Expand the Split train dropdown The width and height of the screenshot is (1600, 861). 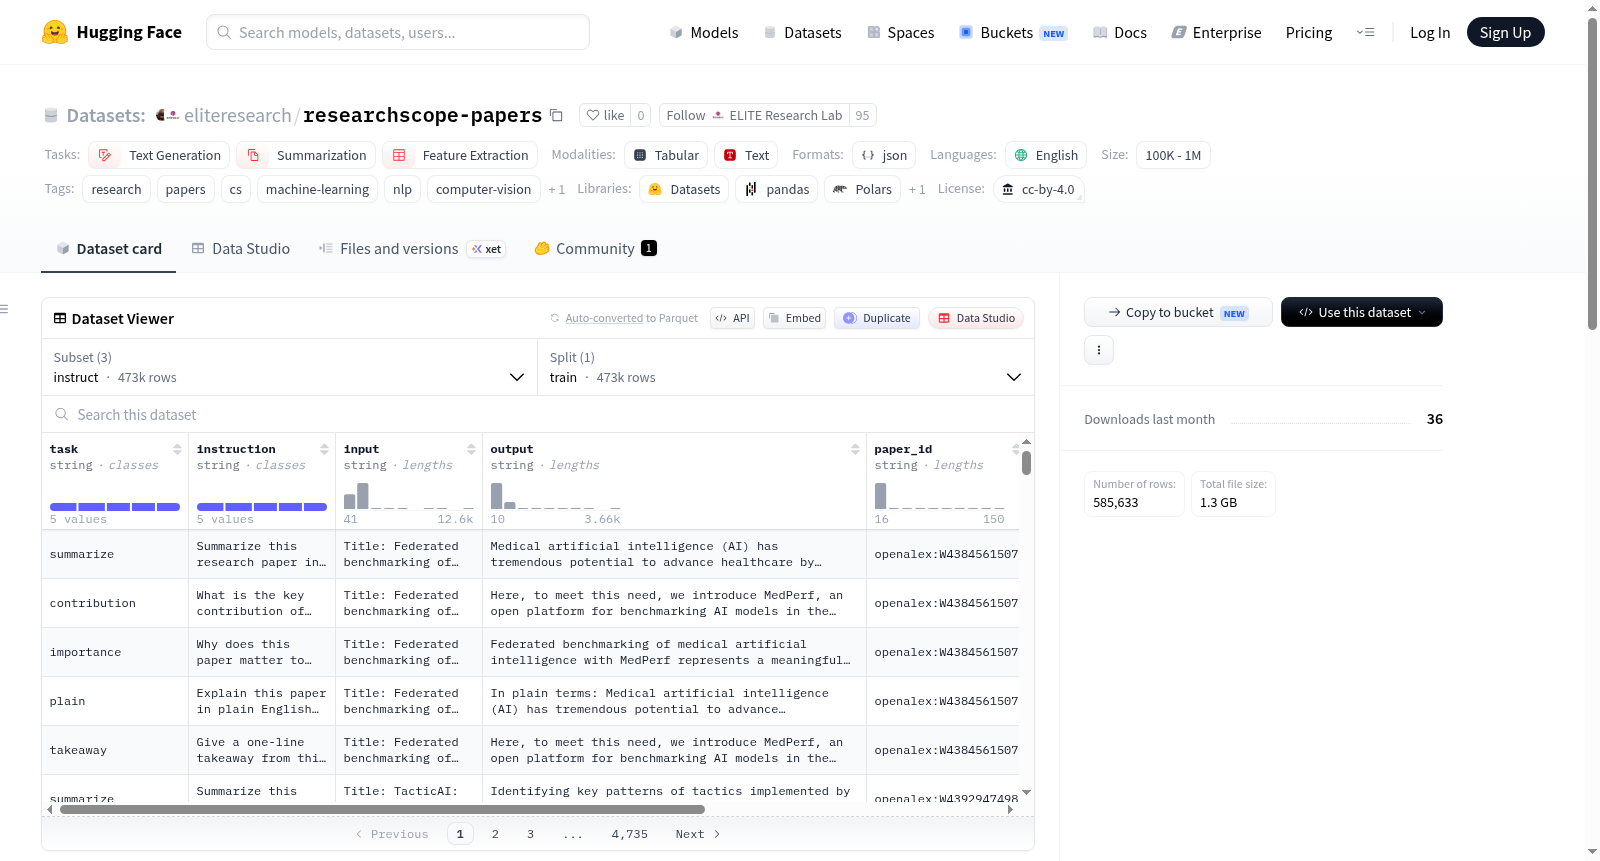point(785,367)
